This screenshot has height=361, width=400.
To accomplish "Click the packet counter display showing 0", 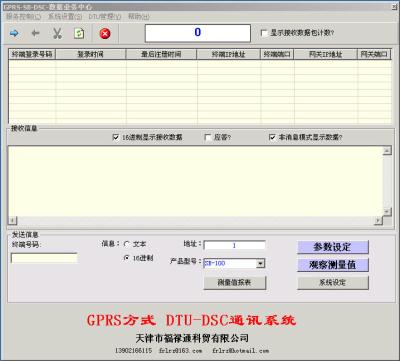I will (x=197, y=33).
